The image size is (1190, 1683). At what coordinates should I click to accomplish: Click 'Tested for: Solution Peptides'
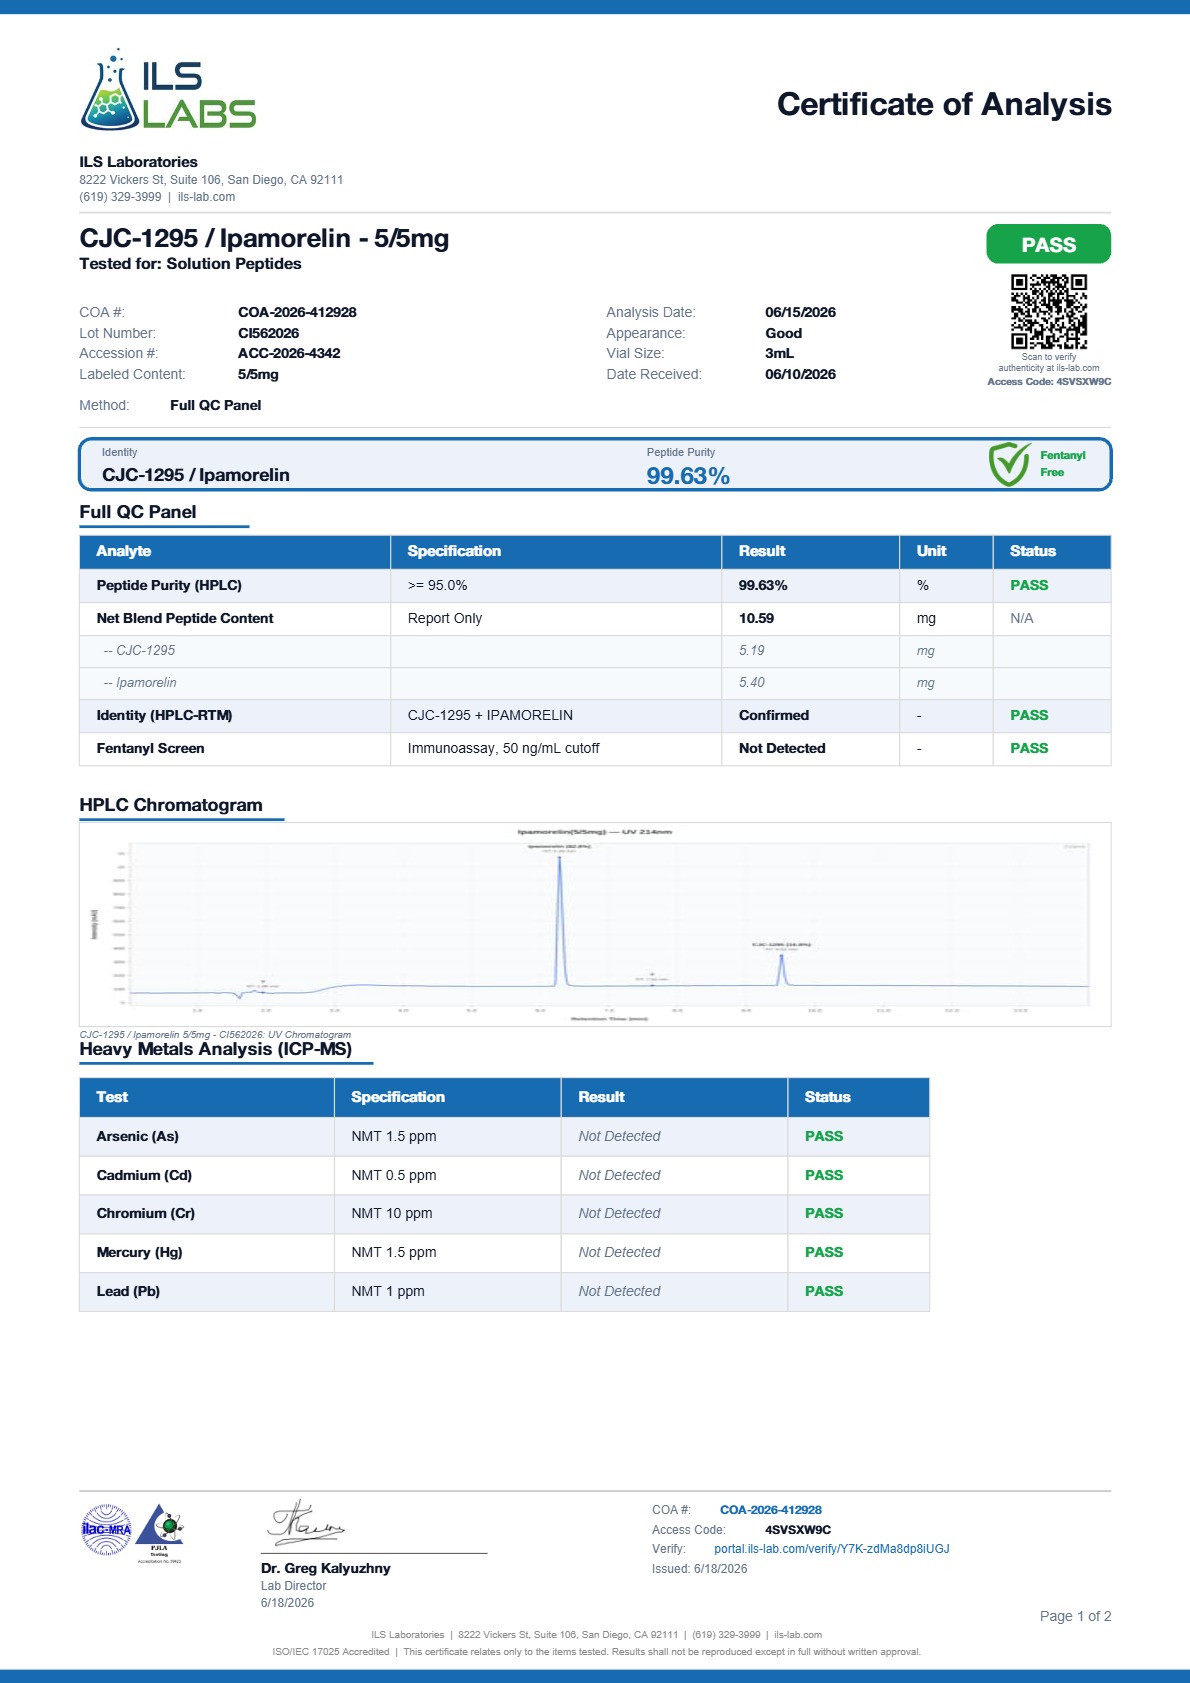(190, 264)
